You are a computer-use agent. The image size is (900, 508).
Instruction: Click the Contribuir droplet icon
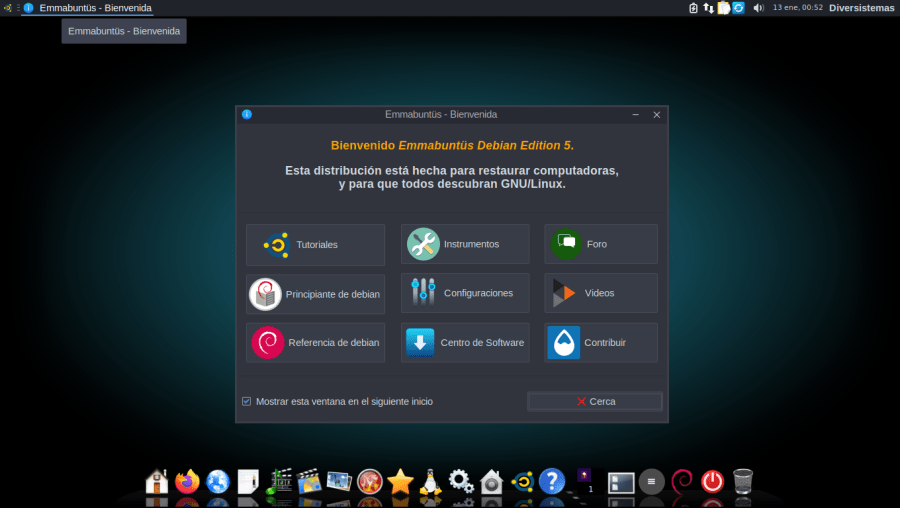(564, 343)
